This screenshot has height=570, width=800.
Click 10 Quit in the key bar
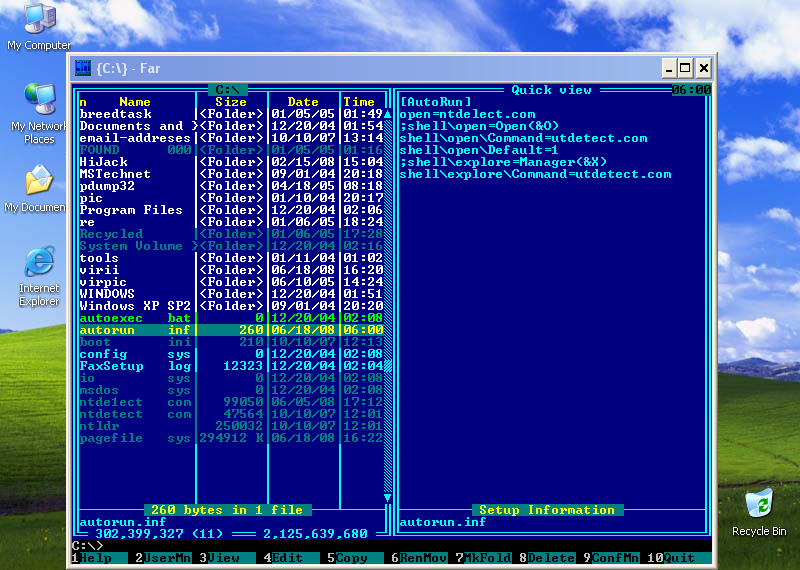679,558
